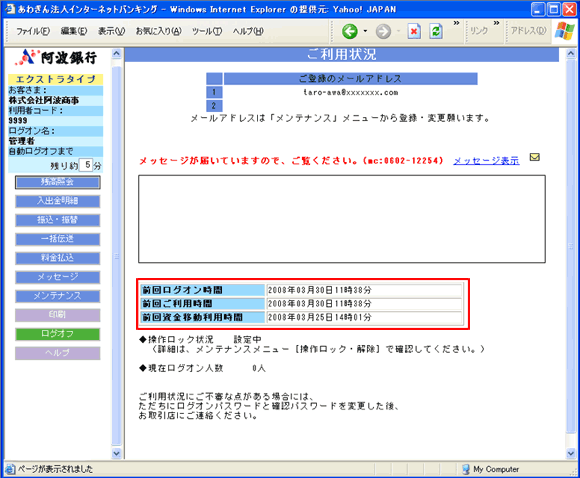Click the main page vertical scrollbar thumb
580x478 pixels.
pos(571,246)
